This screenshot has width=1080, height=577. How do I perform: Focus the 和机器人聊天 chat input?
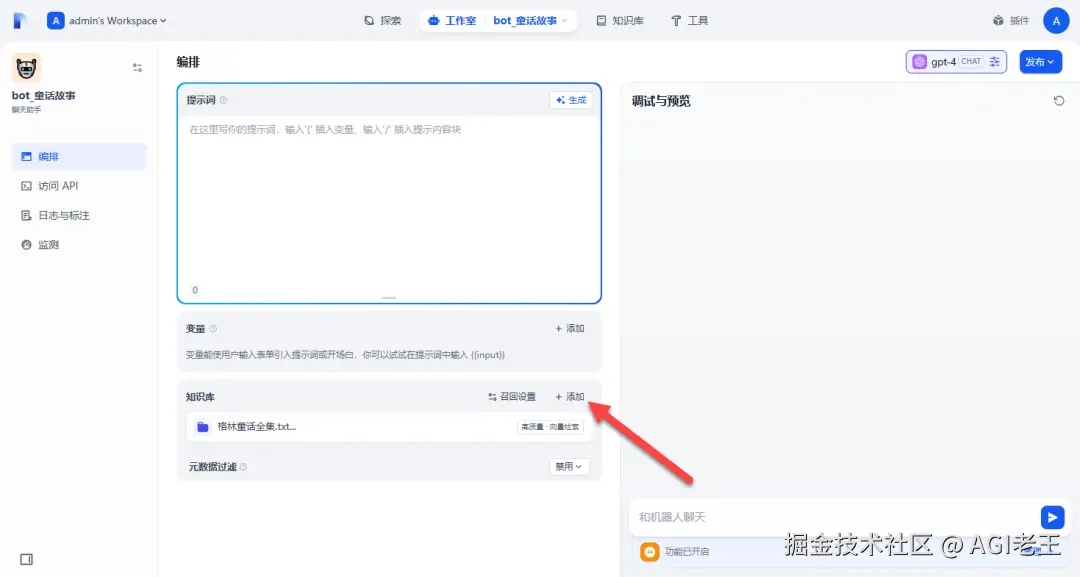835,517
